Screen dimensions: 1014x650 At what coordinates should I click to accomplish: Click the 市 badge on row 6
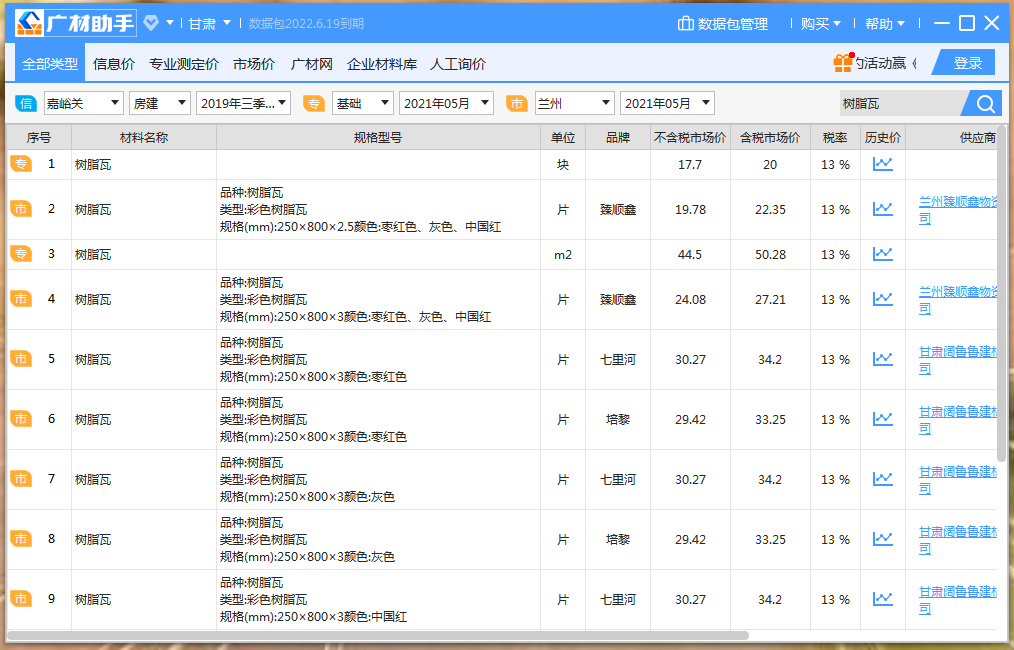[x=21, y=419]
